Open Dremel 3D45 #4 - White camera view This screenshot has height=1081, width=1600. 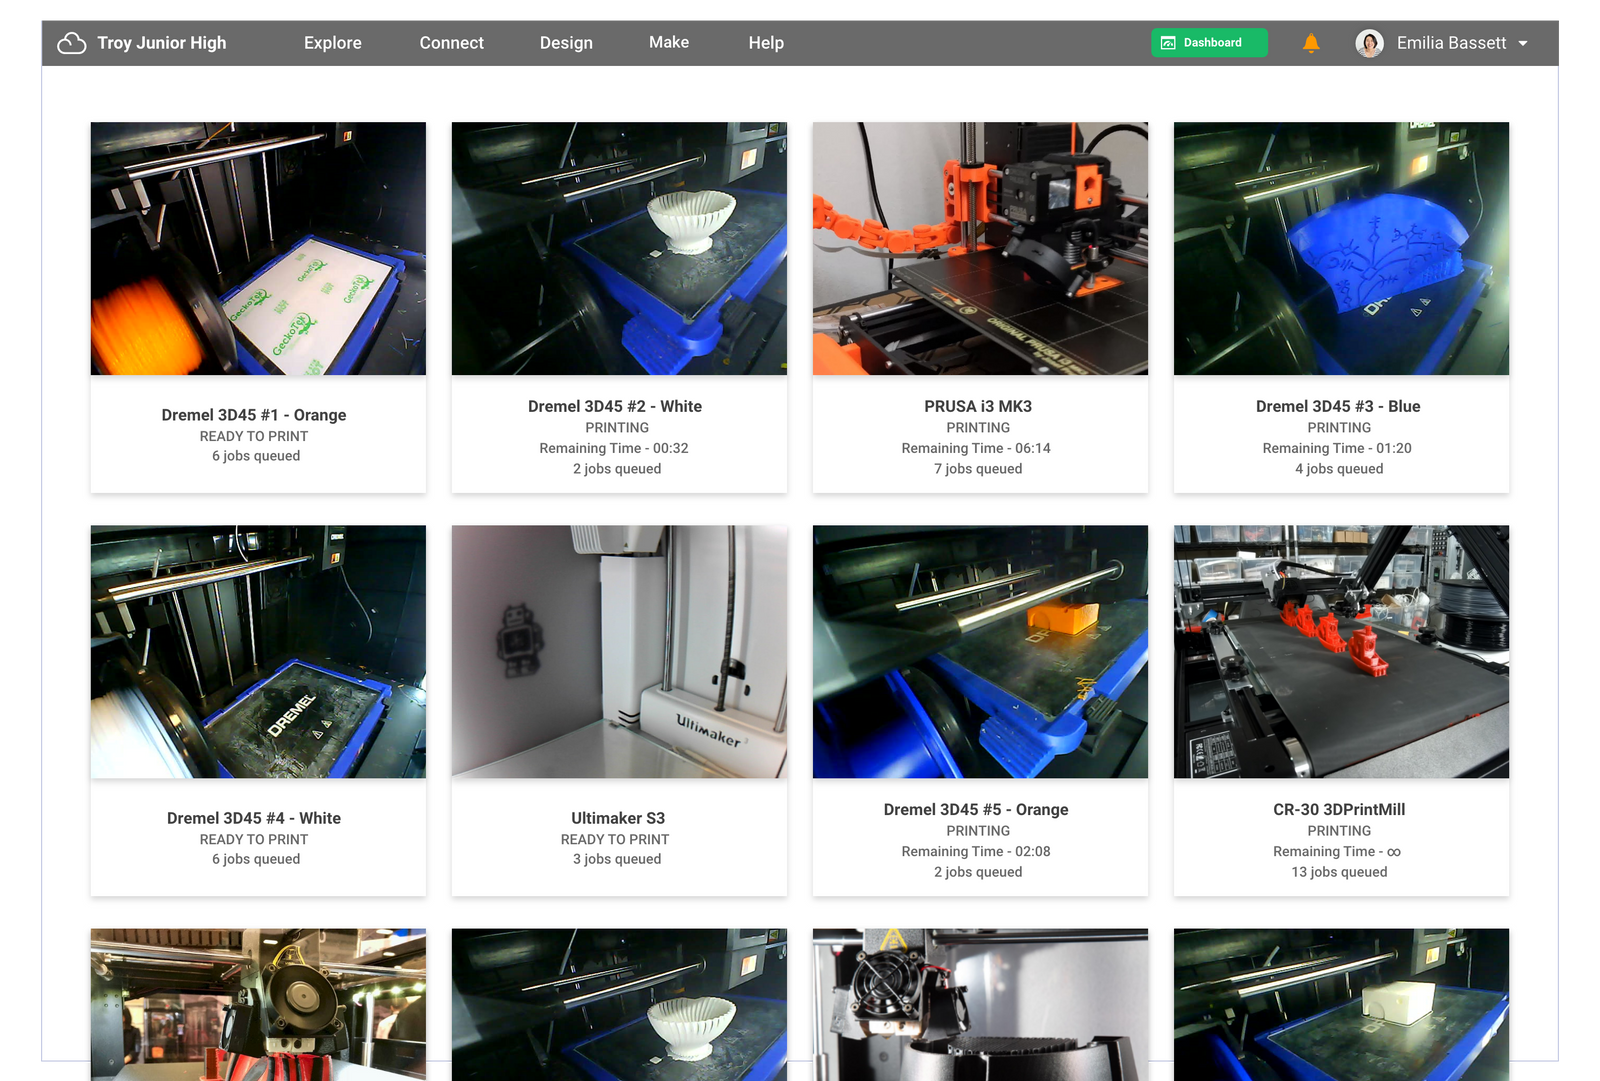pyautogui.click(x=258, y=652)
